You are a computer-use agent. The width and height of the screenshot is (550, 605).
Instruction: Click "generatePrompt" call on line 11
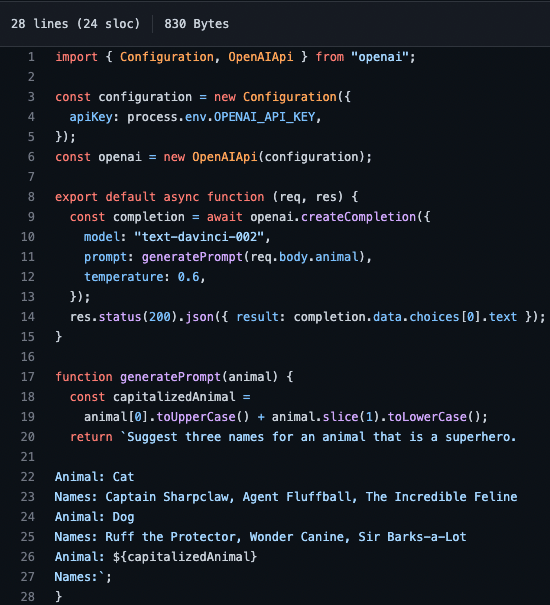(x=192, y=257)
